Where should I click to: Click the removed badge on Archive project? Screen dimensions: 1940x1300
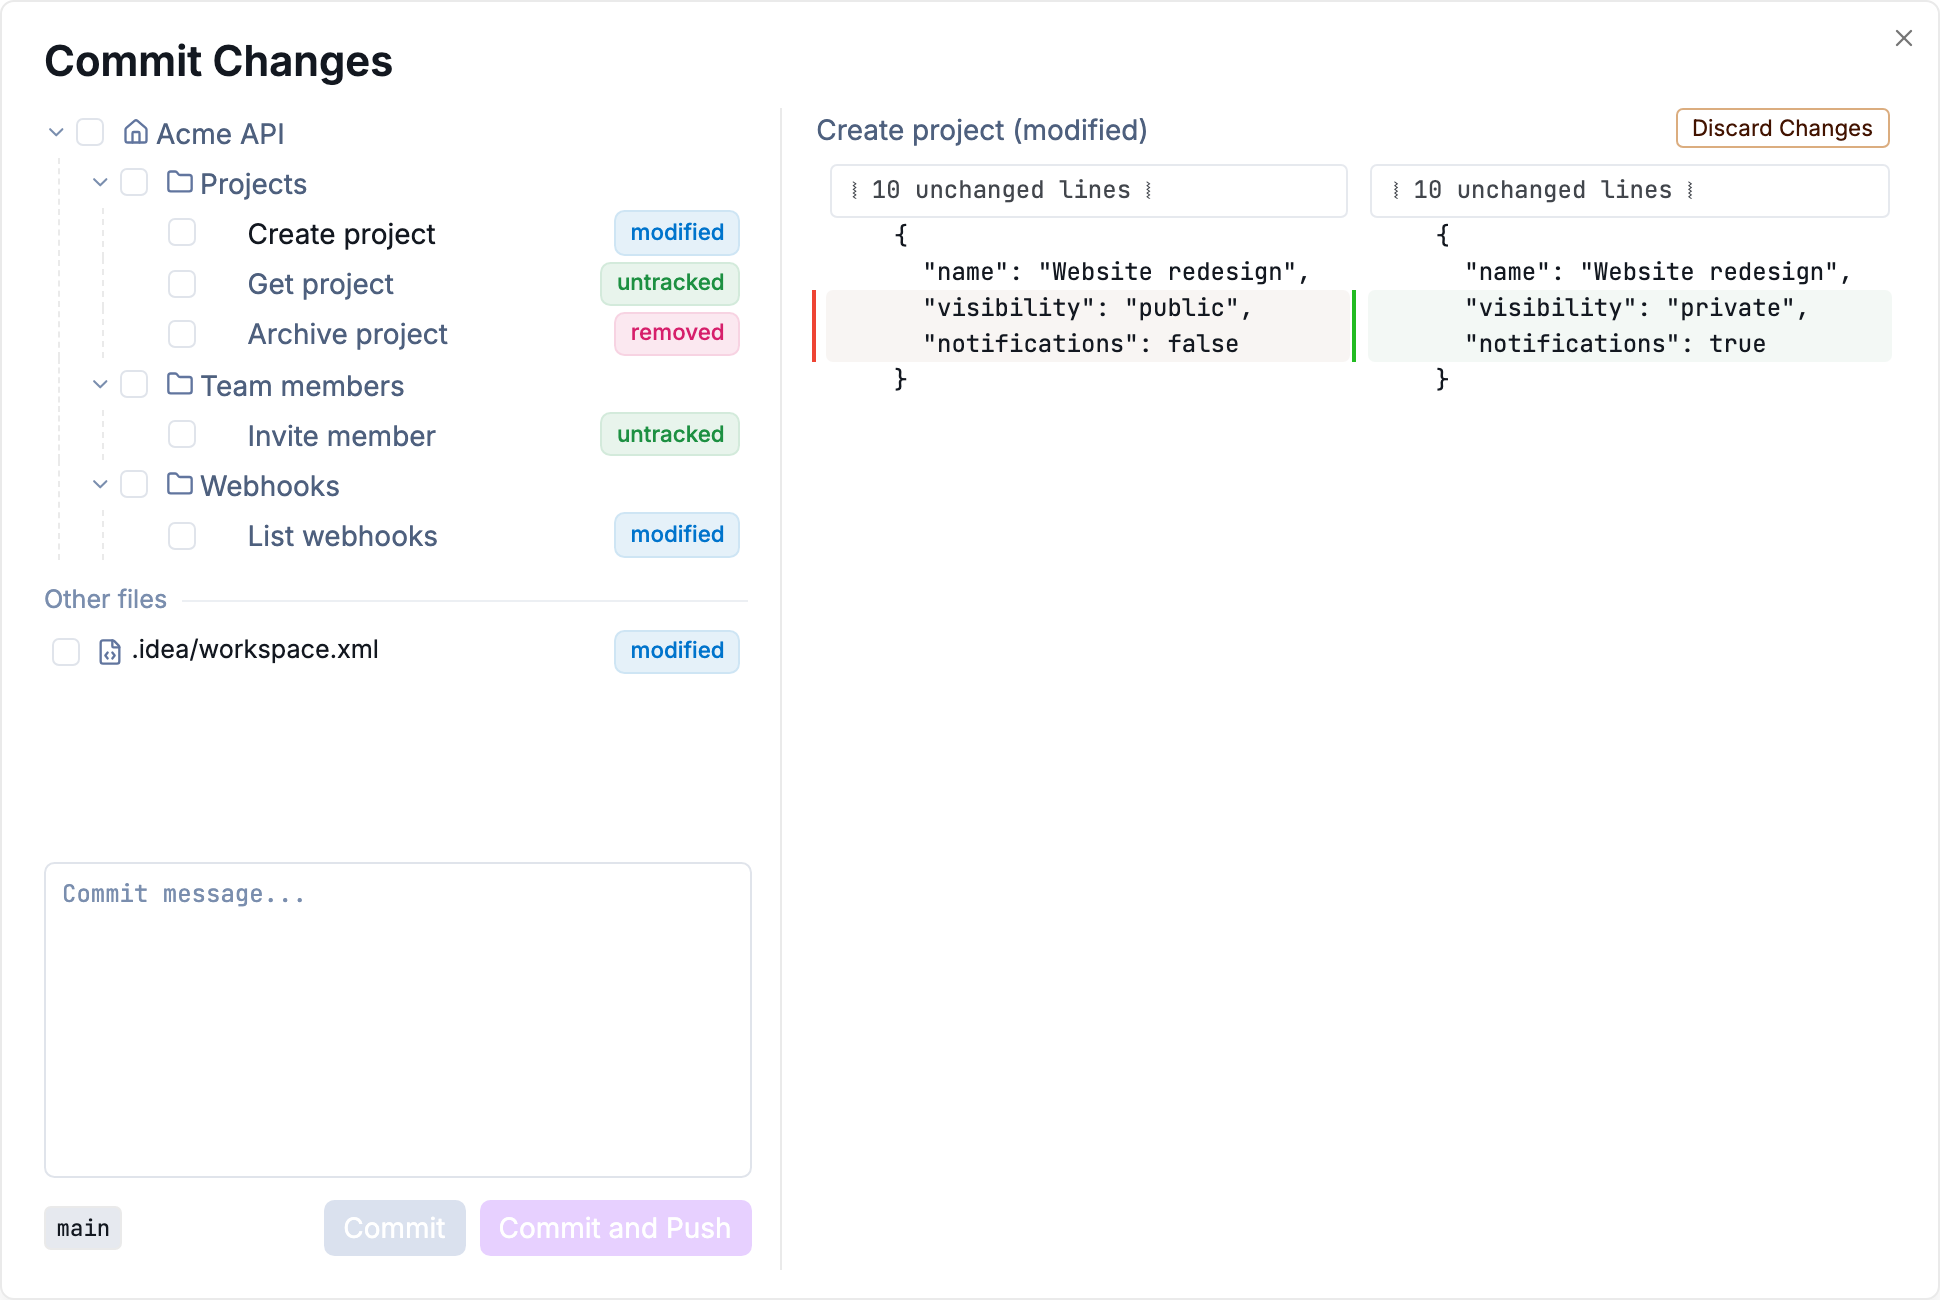pyautogui.click(x=677, y=333)
